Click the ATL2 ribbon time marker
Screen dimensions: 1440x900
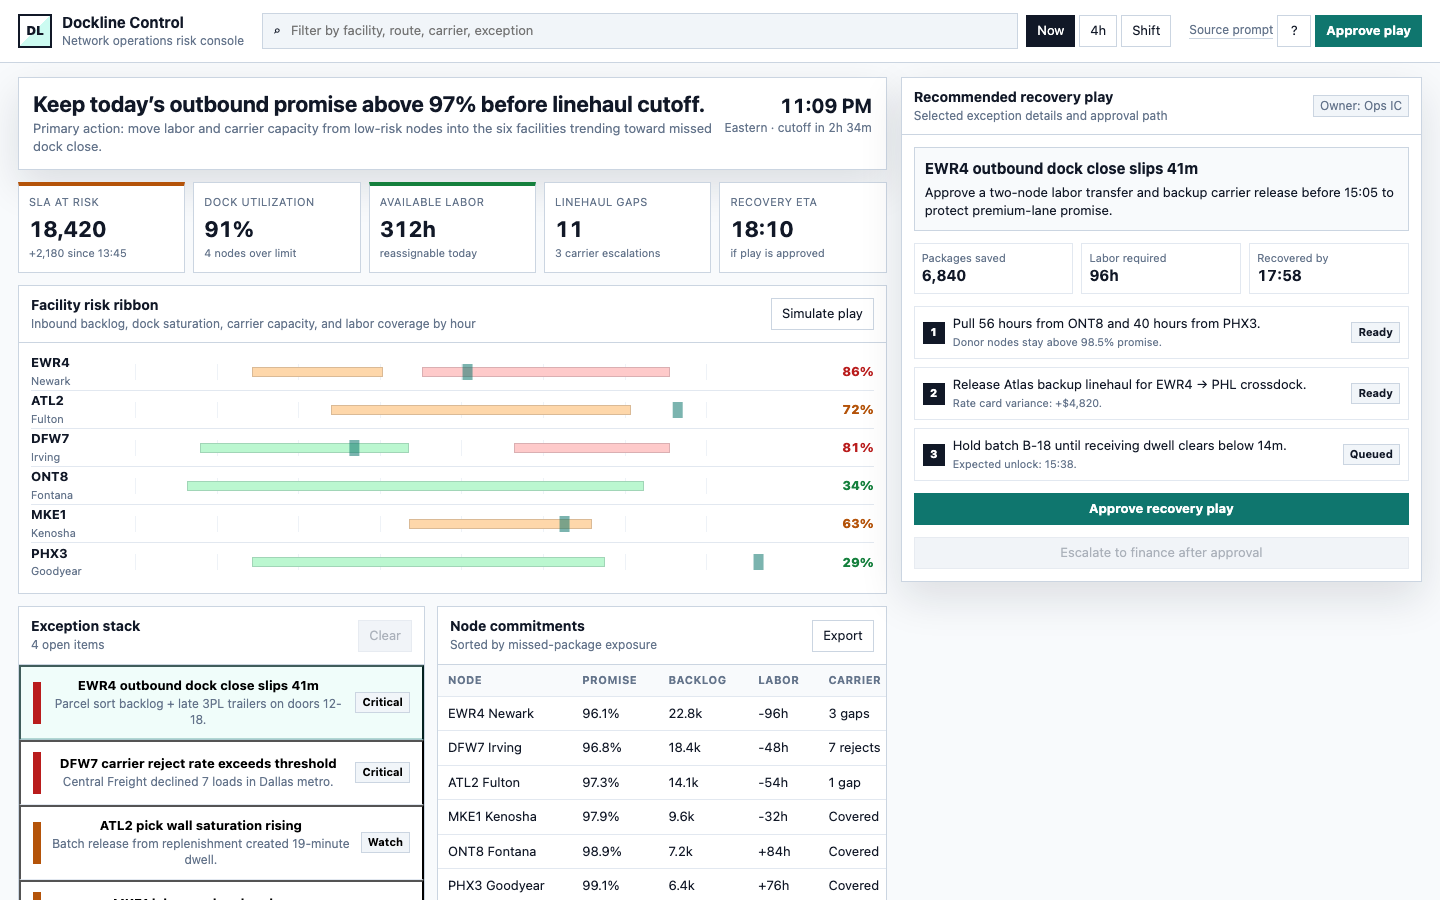coord(678,410)
